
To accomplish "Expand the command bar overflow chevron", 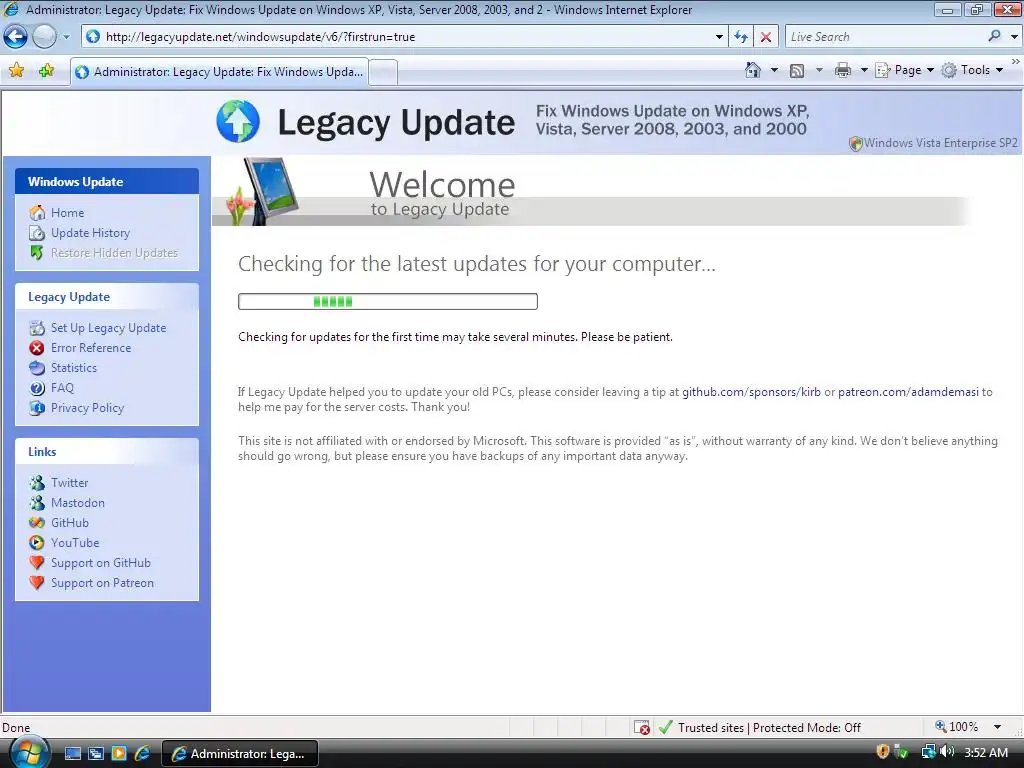I will [1016, 61].
